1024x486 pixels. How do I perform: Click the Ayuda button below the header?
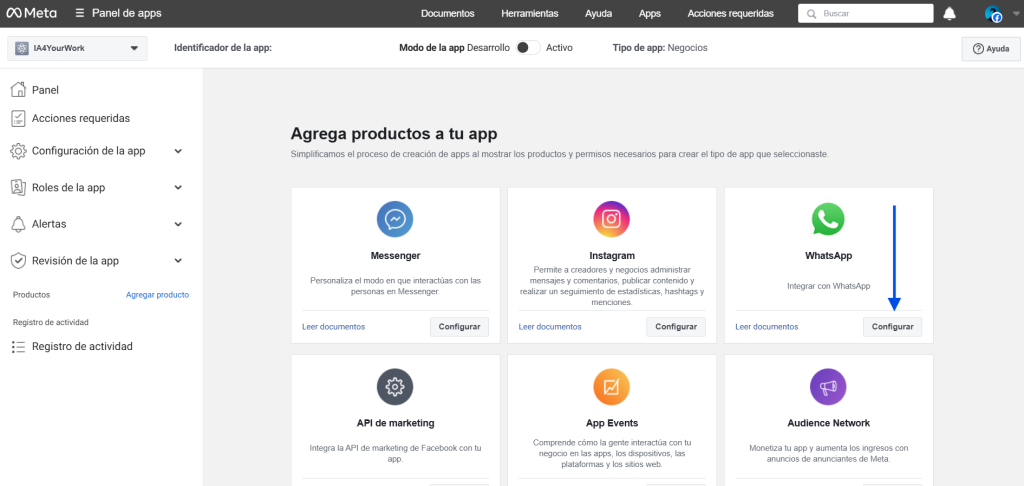tap(991, 49)
